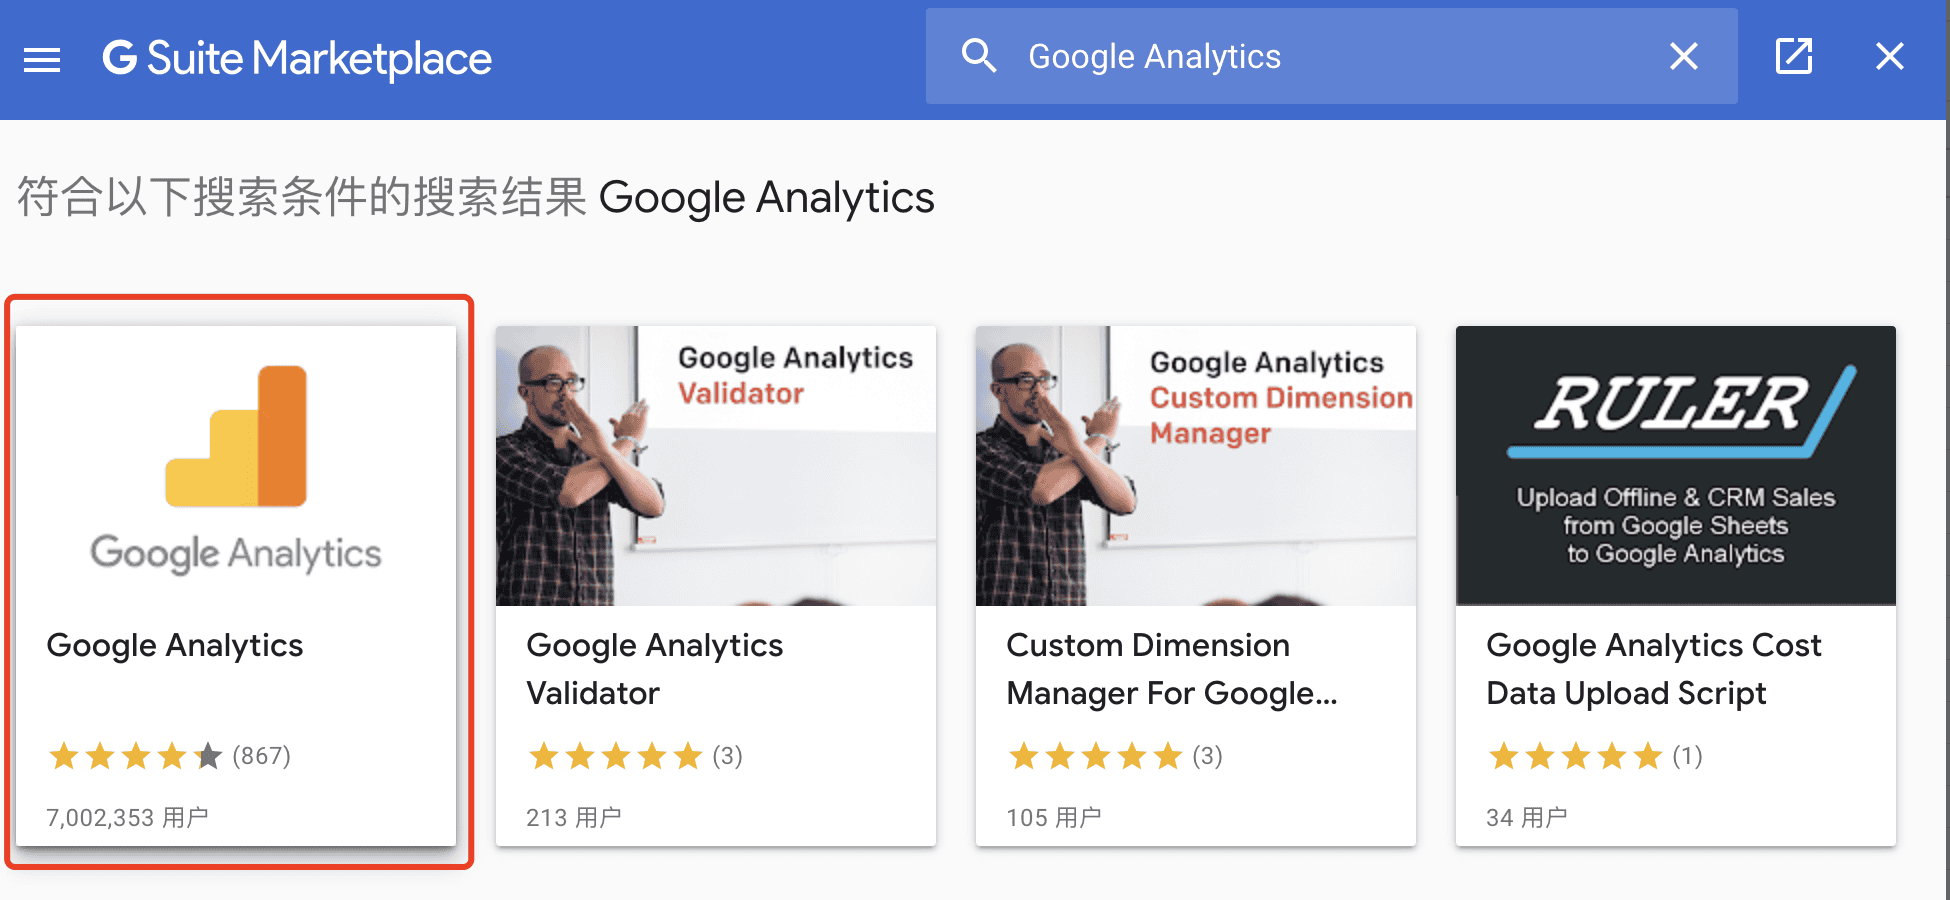
Task: Clear the Google Analytics search text
Action: (x=1684, y=56)
